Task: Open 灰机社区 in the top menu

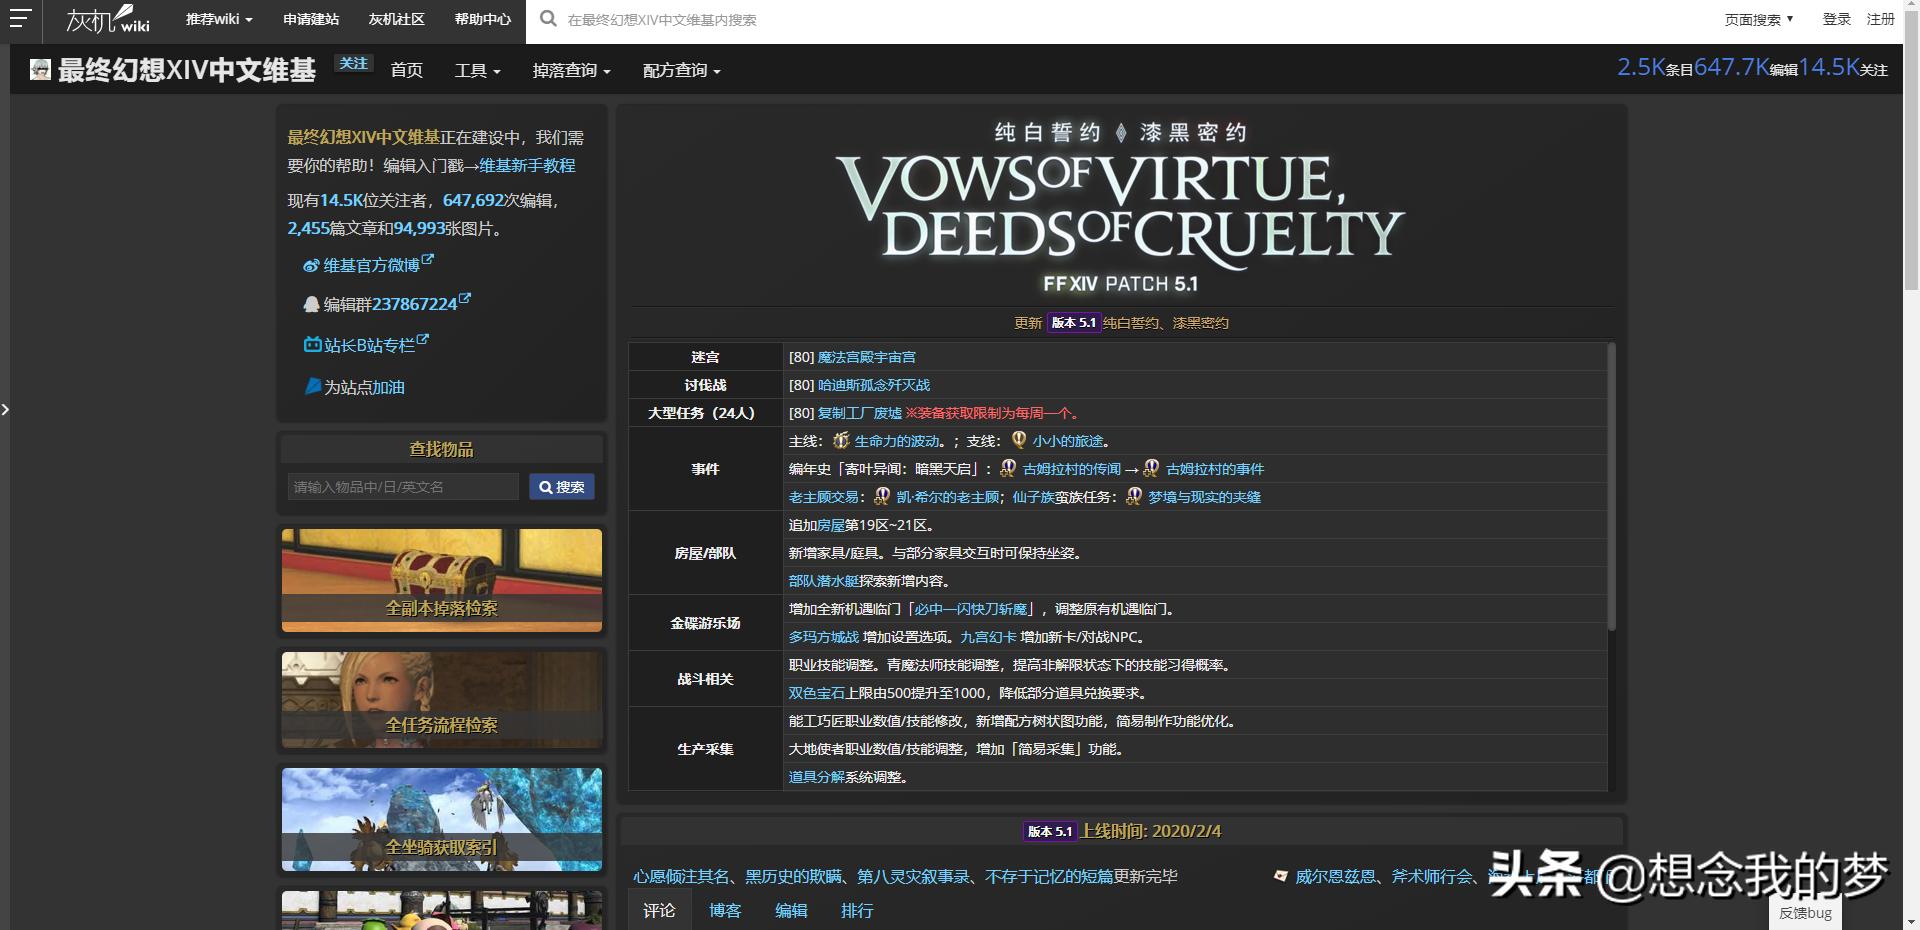Action: [396, 19]
